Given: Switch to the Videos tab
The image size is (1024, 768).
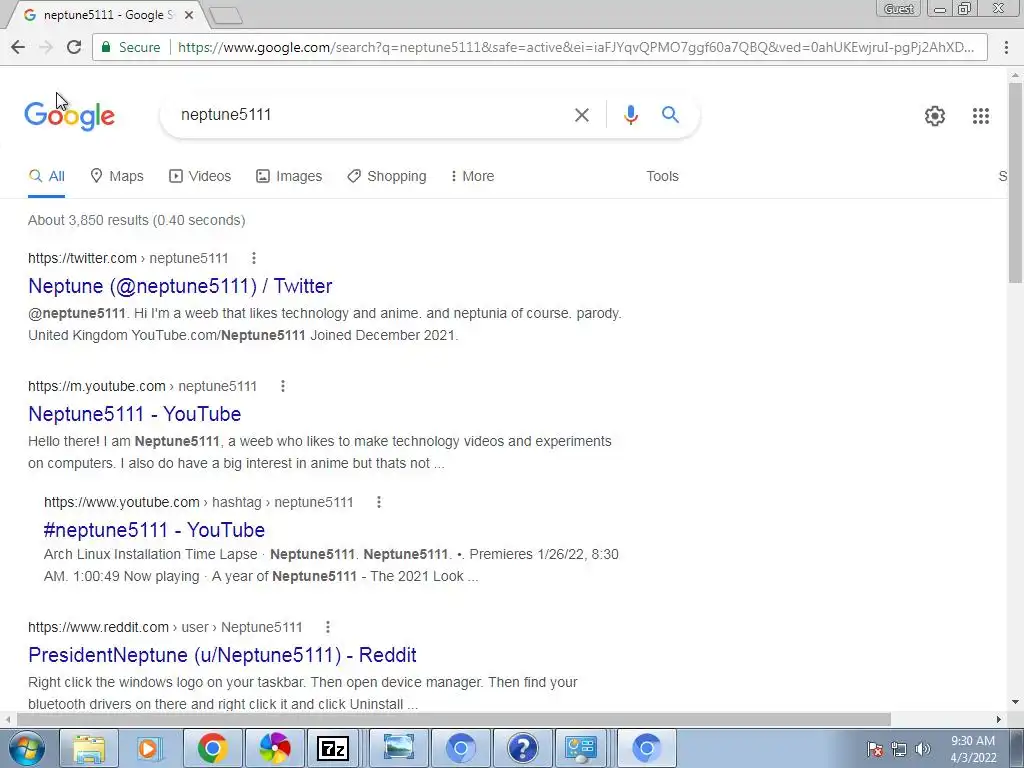Looking at the screenshot, I should (x=200, y=176).
